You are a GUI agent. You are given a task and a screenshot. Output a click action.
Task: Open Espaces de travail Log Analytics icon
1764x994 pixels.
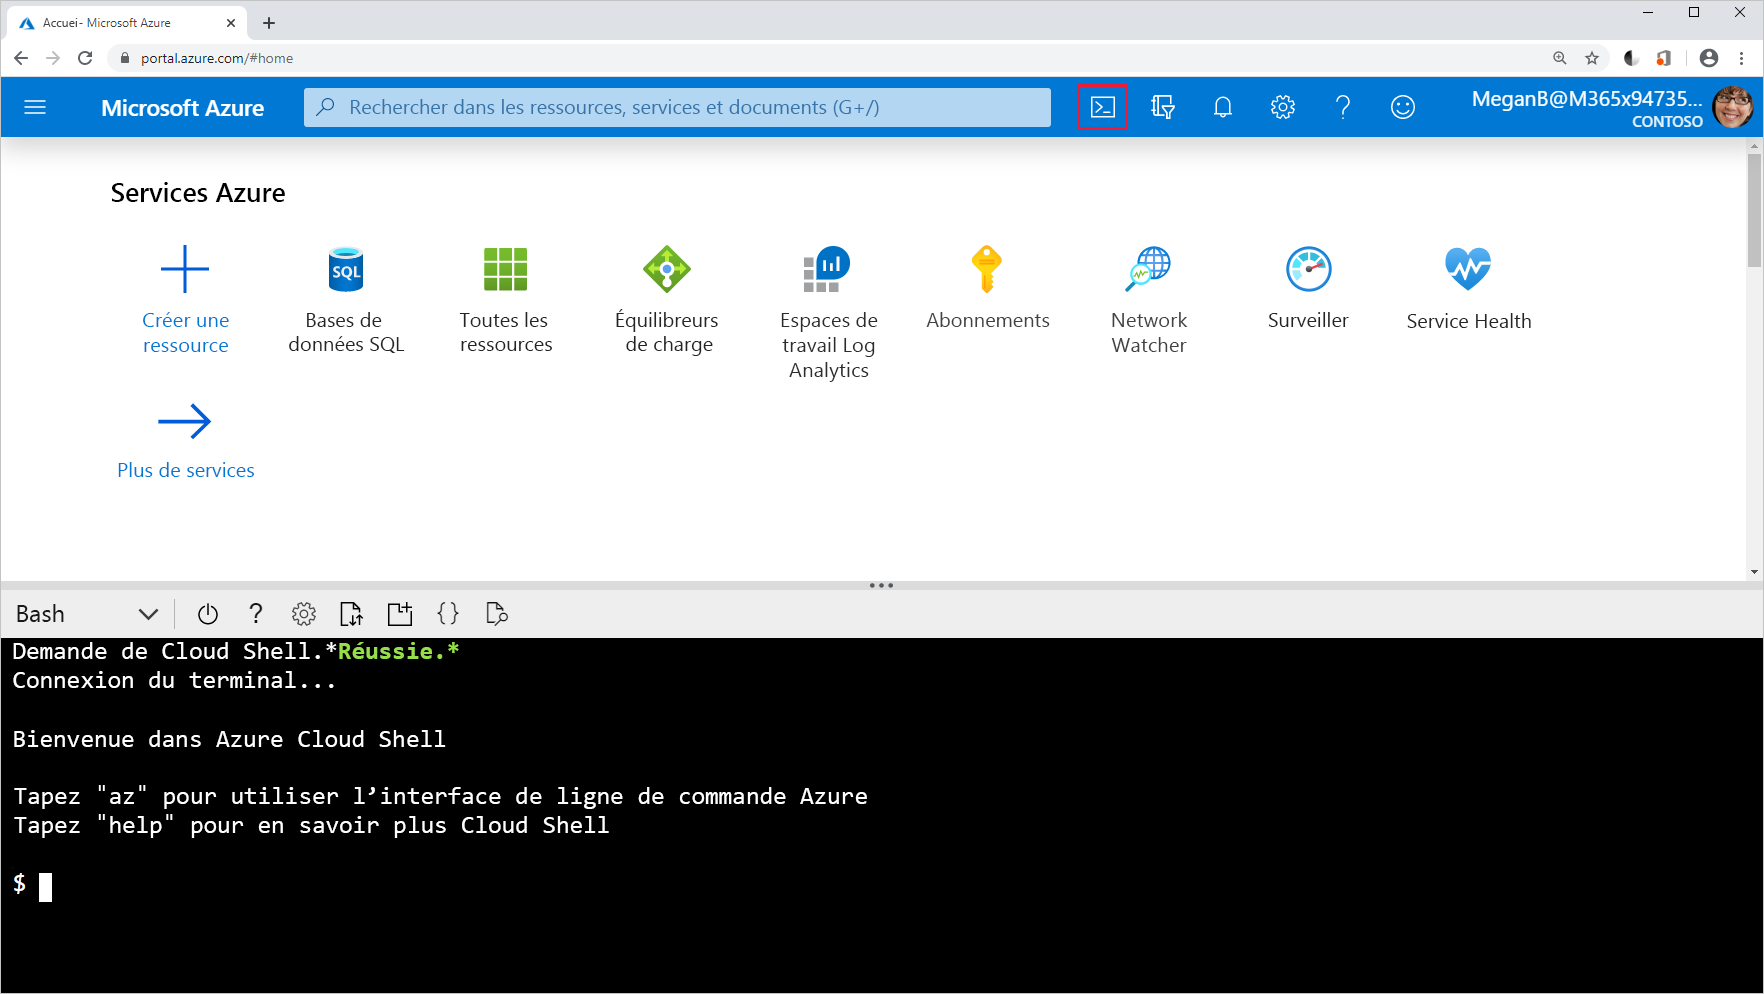coord(827,269)
